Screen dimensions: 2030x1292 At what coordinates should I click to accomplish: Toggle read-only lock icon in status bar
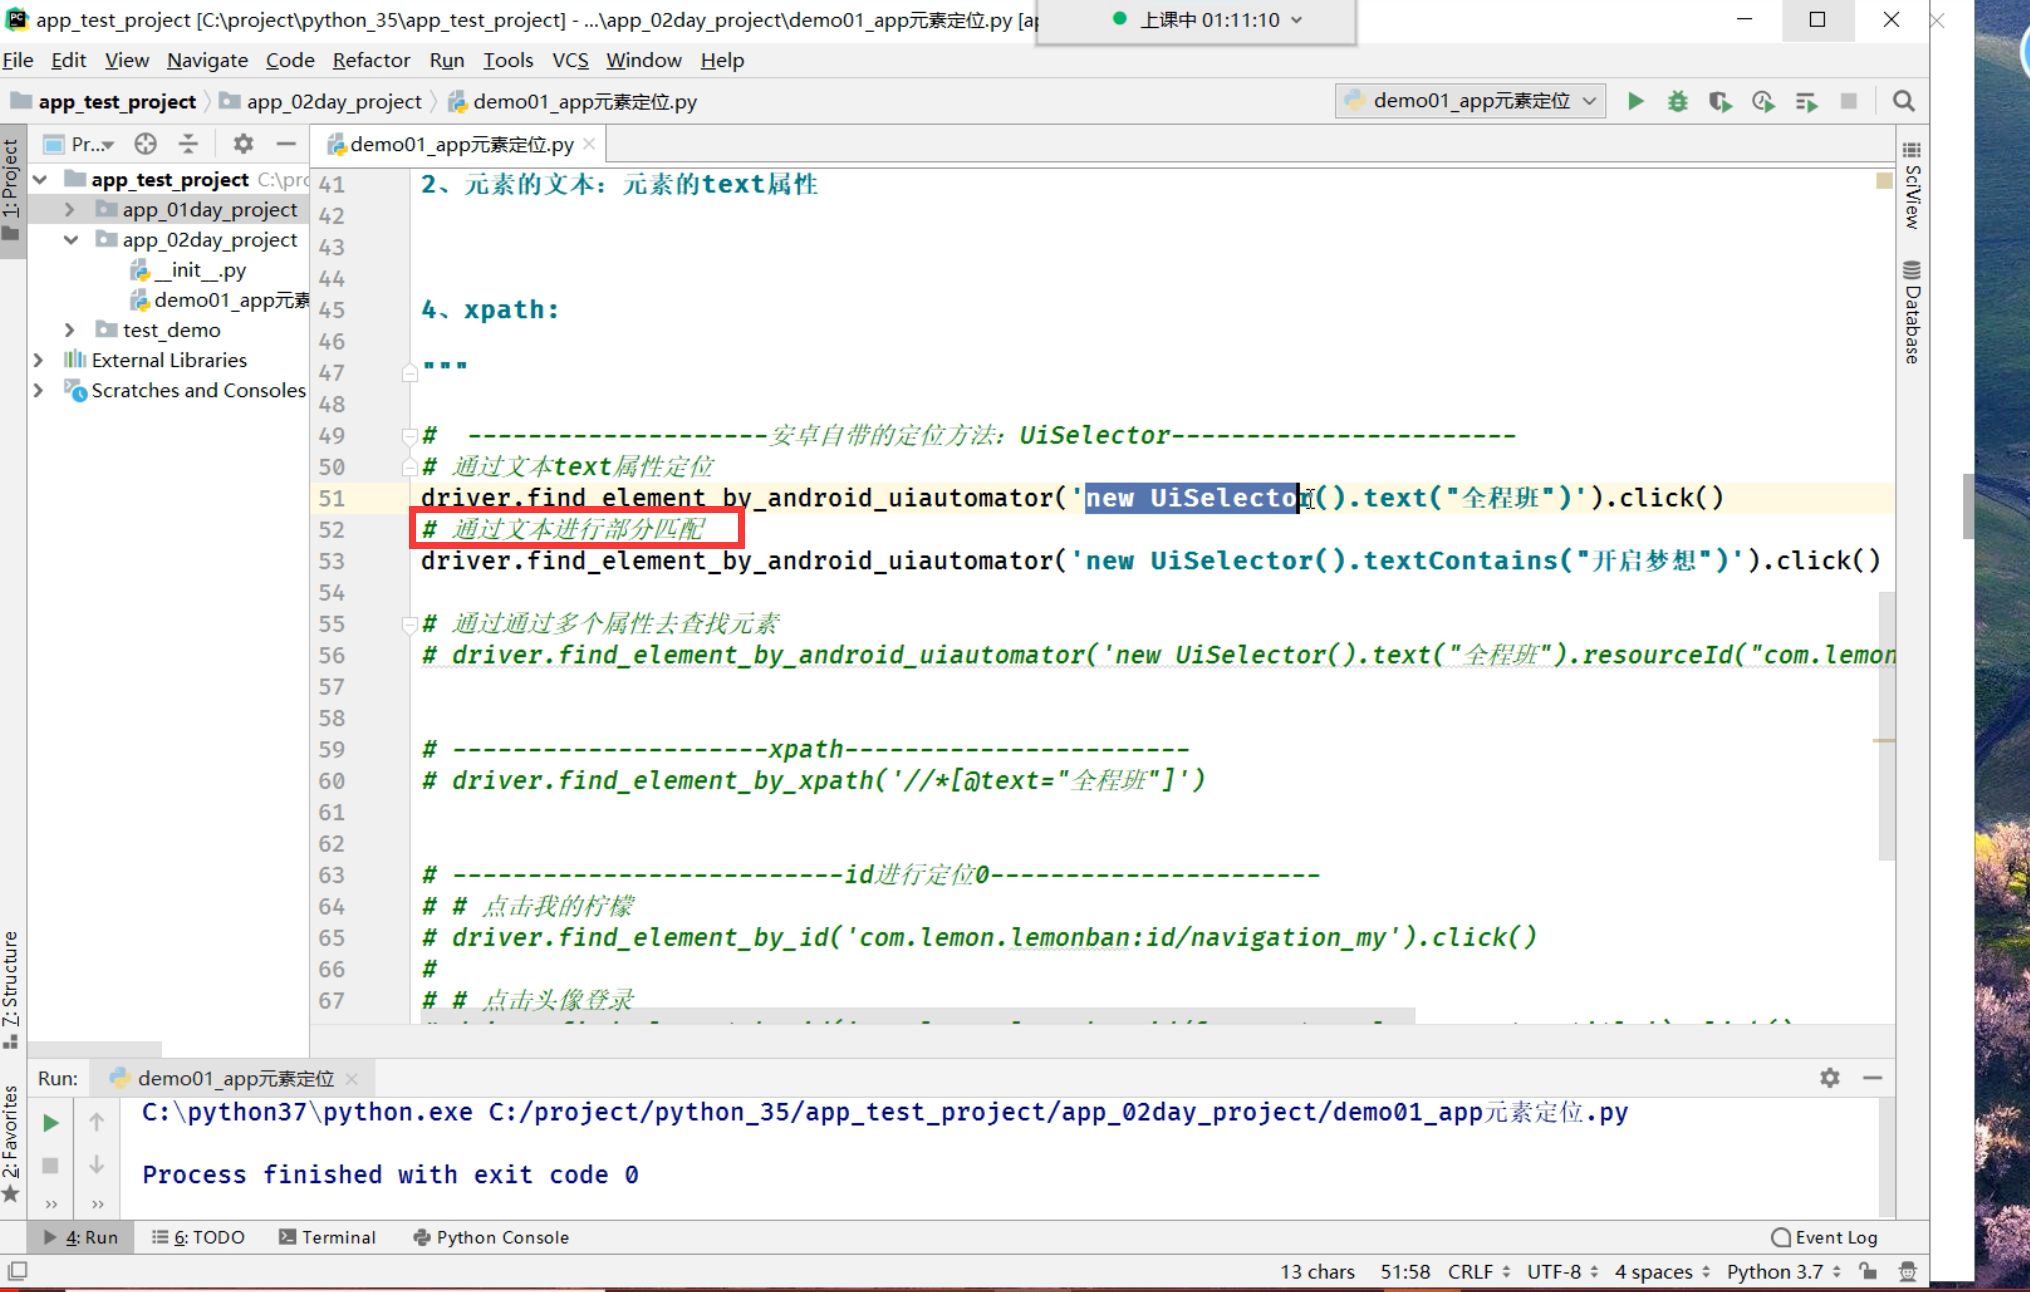(1867, 1271)
